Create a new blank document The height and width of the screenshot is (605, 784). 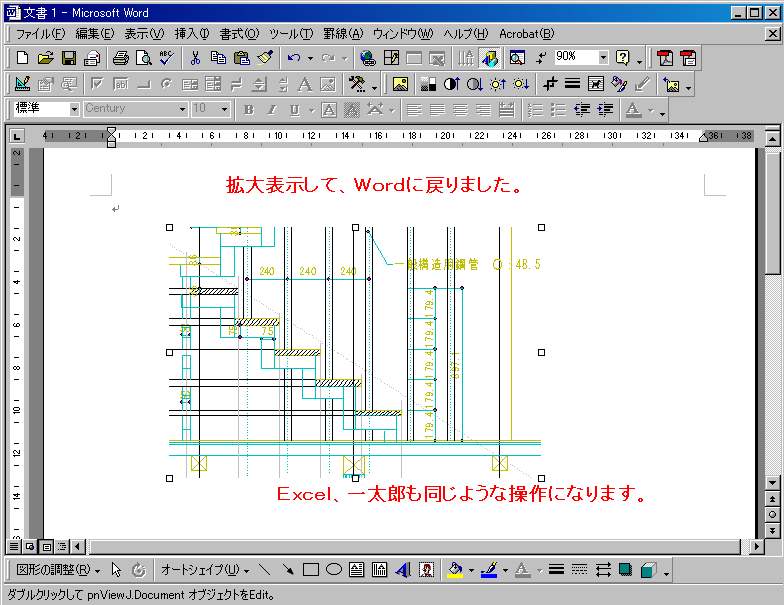click(22, 58)
